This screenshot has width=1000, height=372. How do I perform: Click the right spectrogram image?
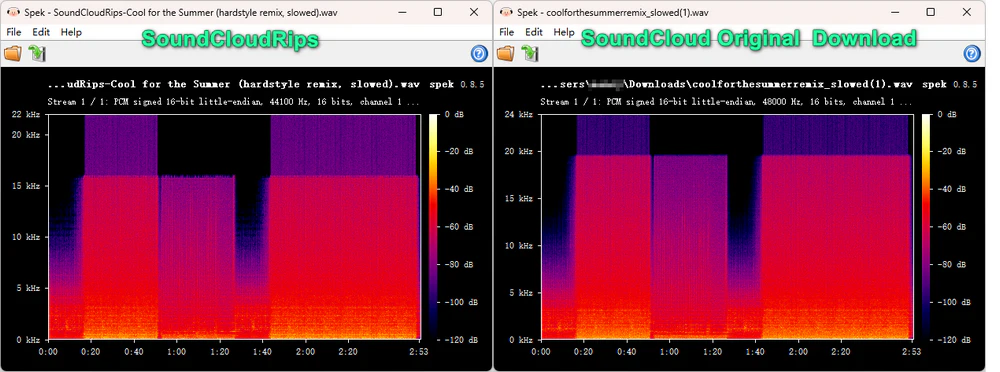click(726, 227)
